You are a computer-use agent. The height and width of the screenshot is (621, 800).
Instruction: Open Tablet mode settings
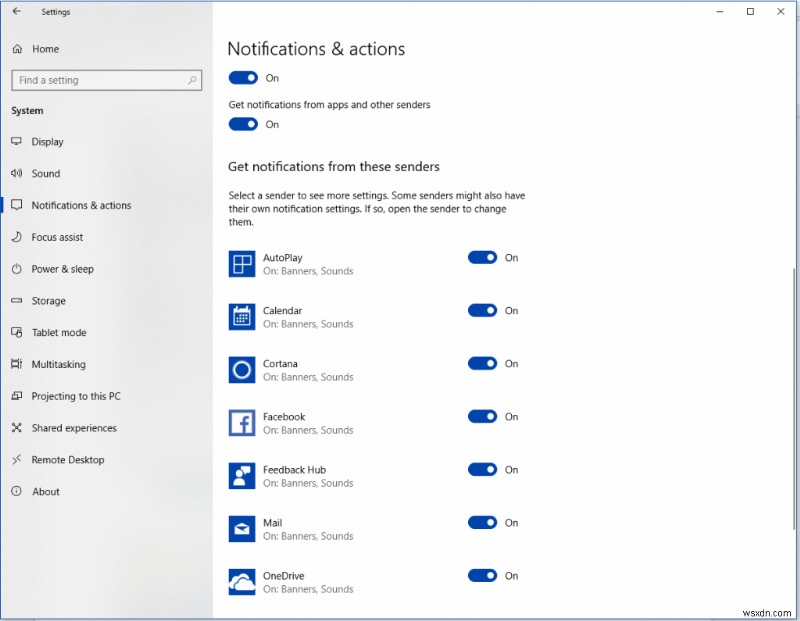[x=57, y=333]
